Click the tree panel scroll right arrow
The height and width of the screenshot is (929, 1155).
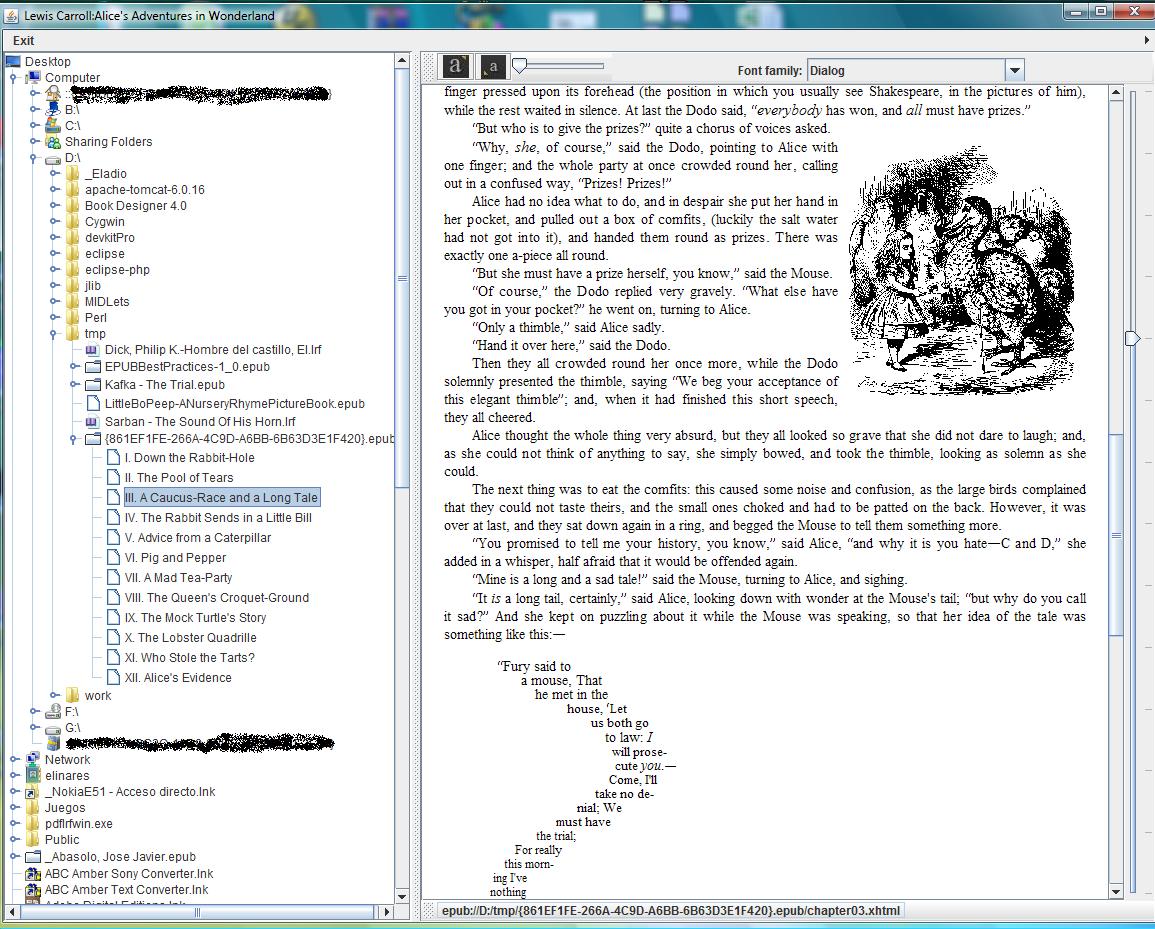[x=387, y=912]
